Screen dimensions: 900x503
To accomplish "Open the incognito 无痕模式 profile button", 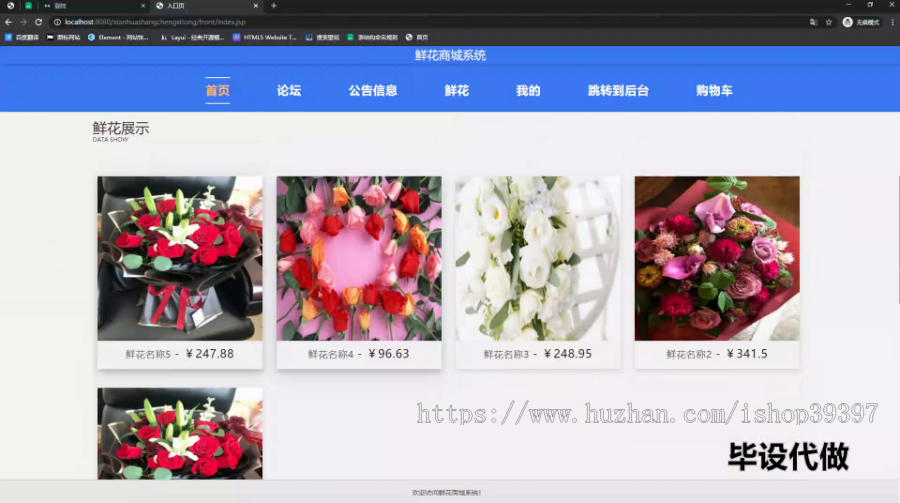I will 861,22.
